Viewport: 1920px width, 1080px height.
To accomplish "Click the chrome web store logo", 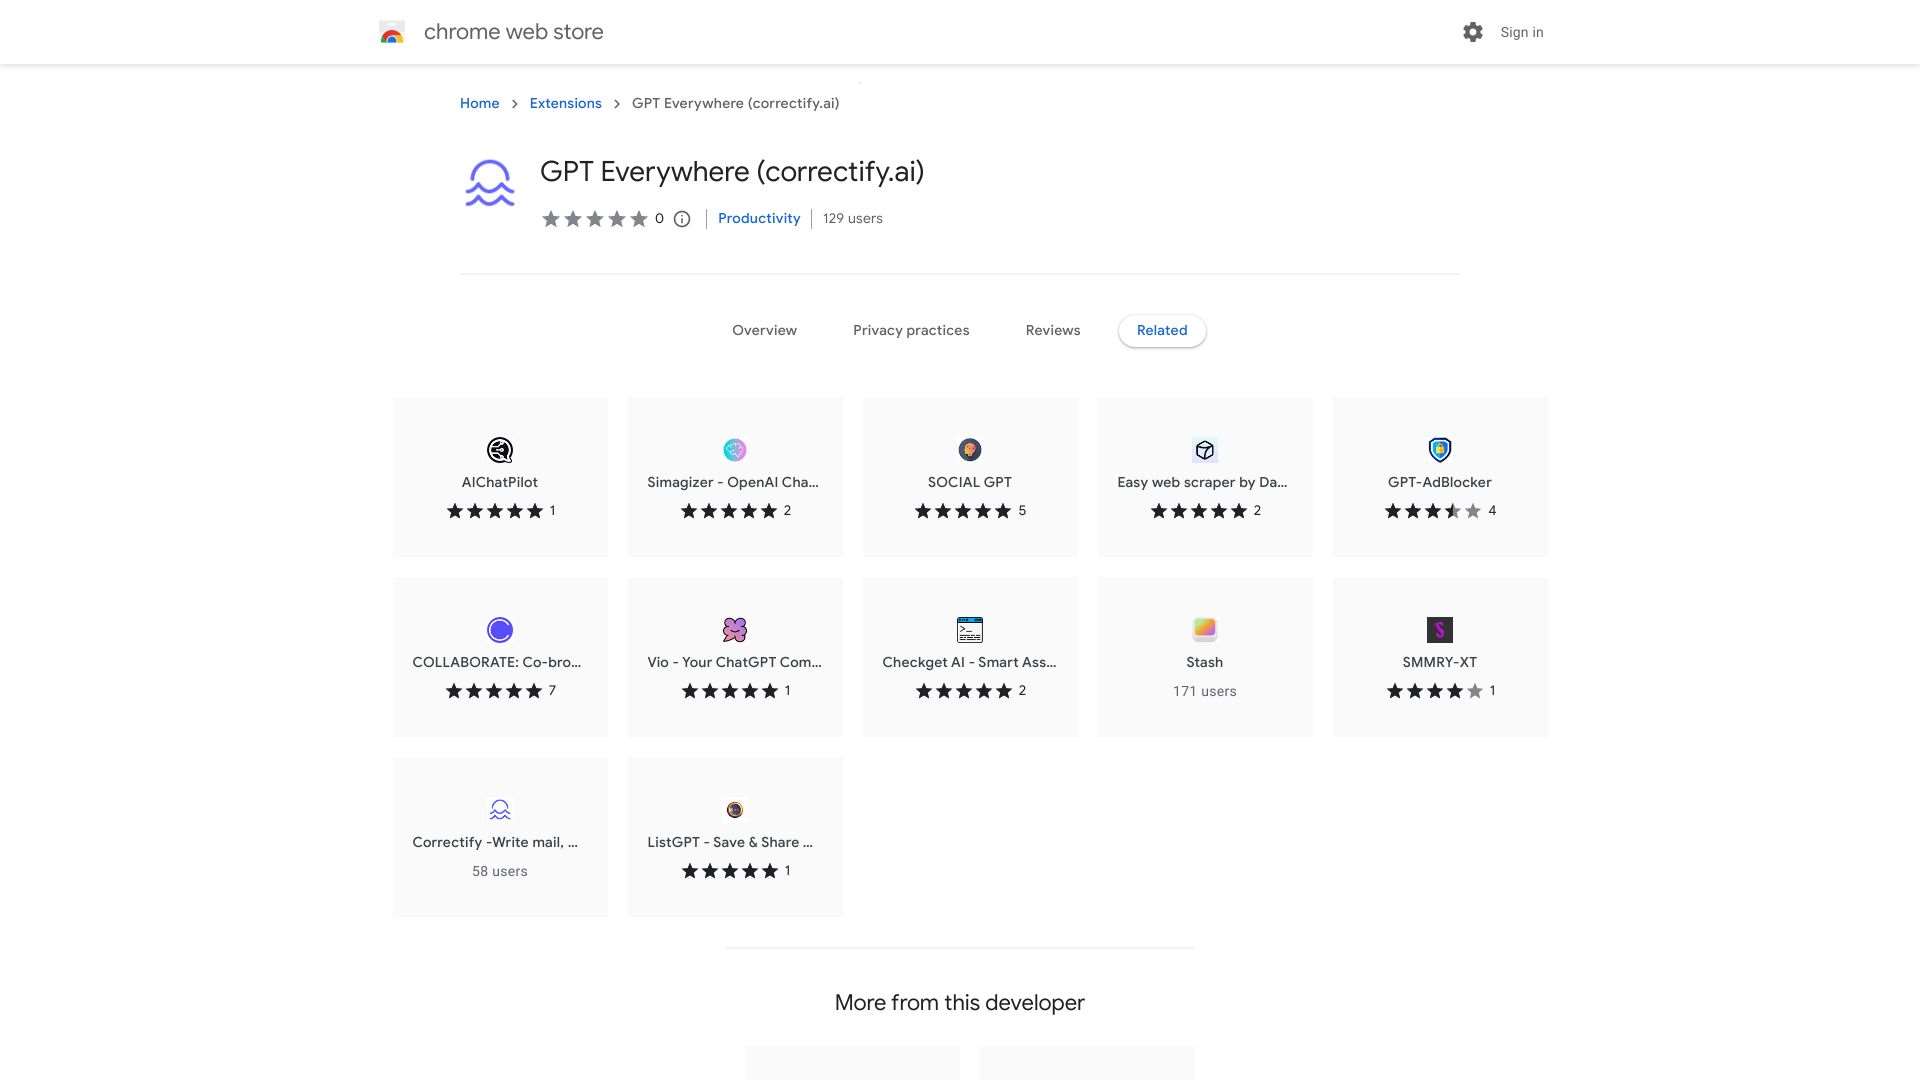I will [392, 33].
